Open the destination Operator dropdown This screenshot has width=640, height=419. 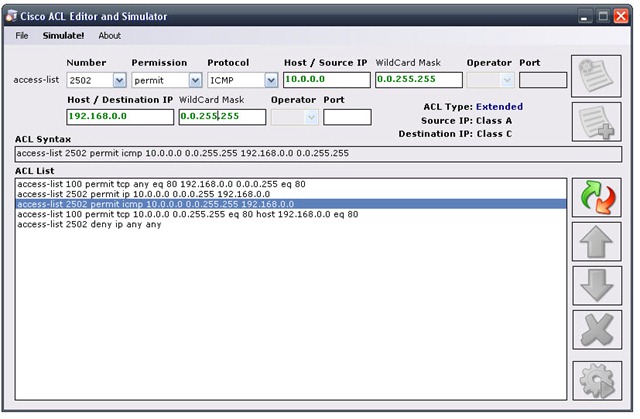(295, 117)
